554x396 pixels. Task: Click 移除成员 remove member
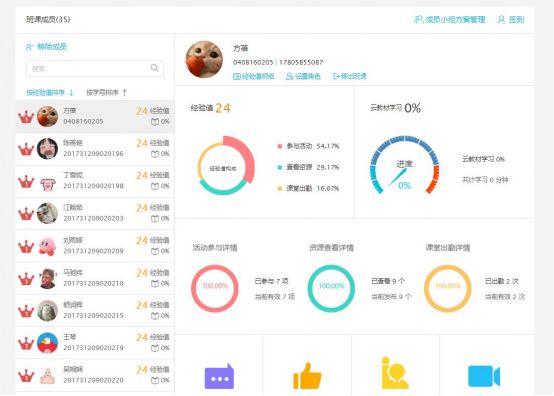coord(46,47)
